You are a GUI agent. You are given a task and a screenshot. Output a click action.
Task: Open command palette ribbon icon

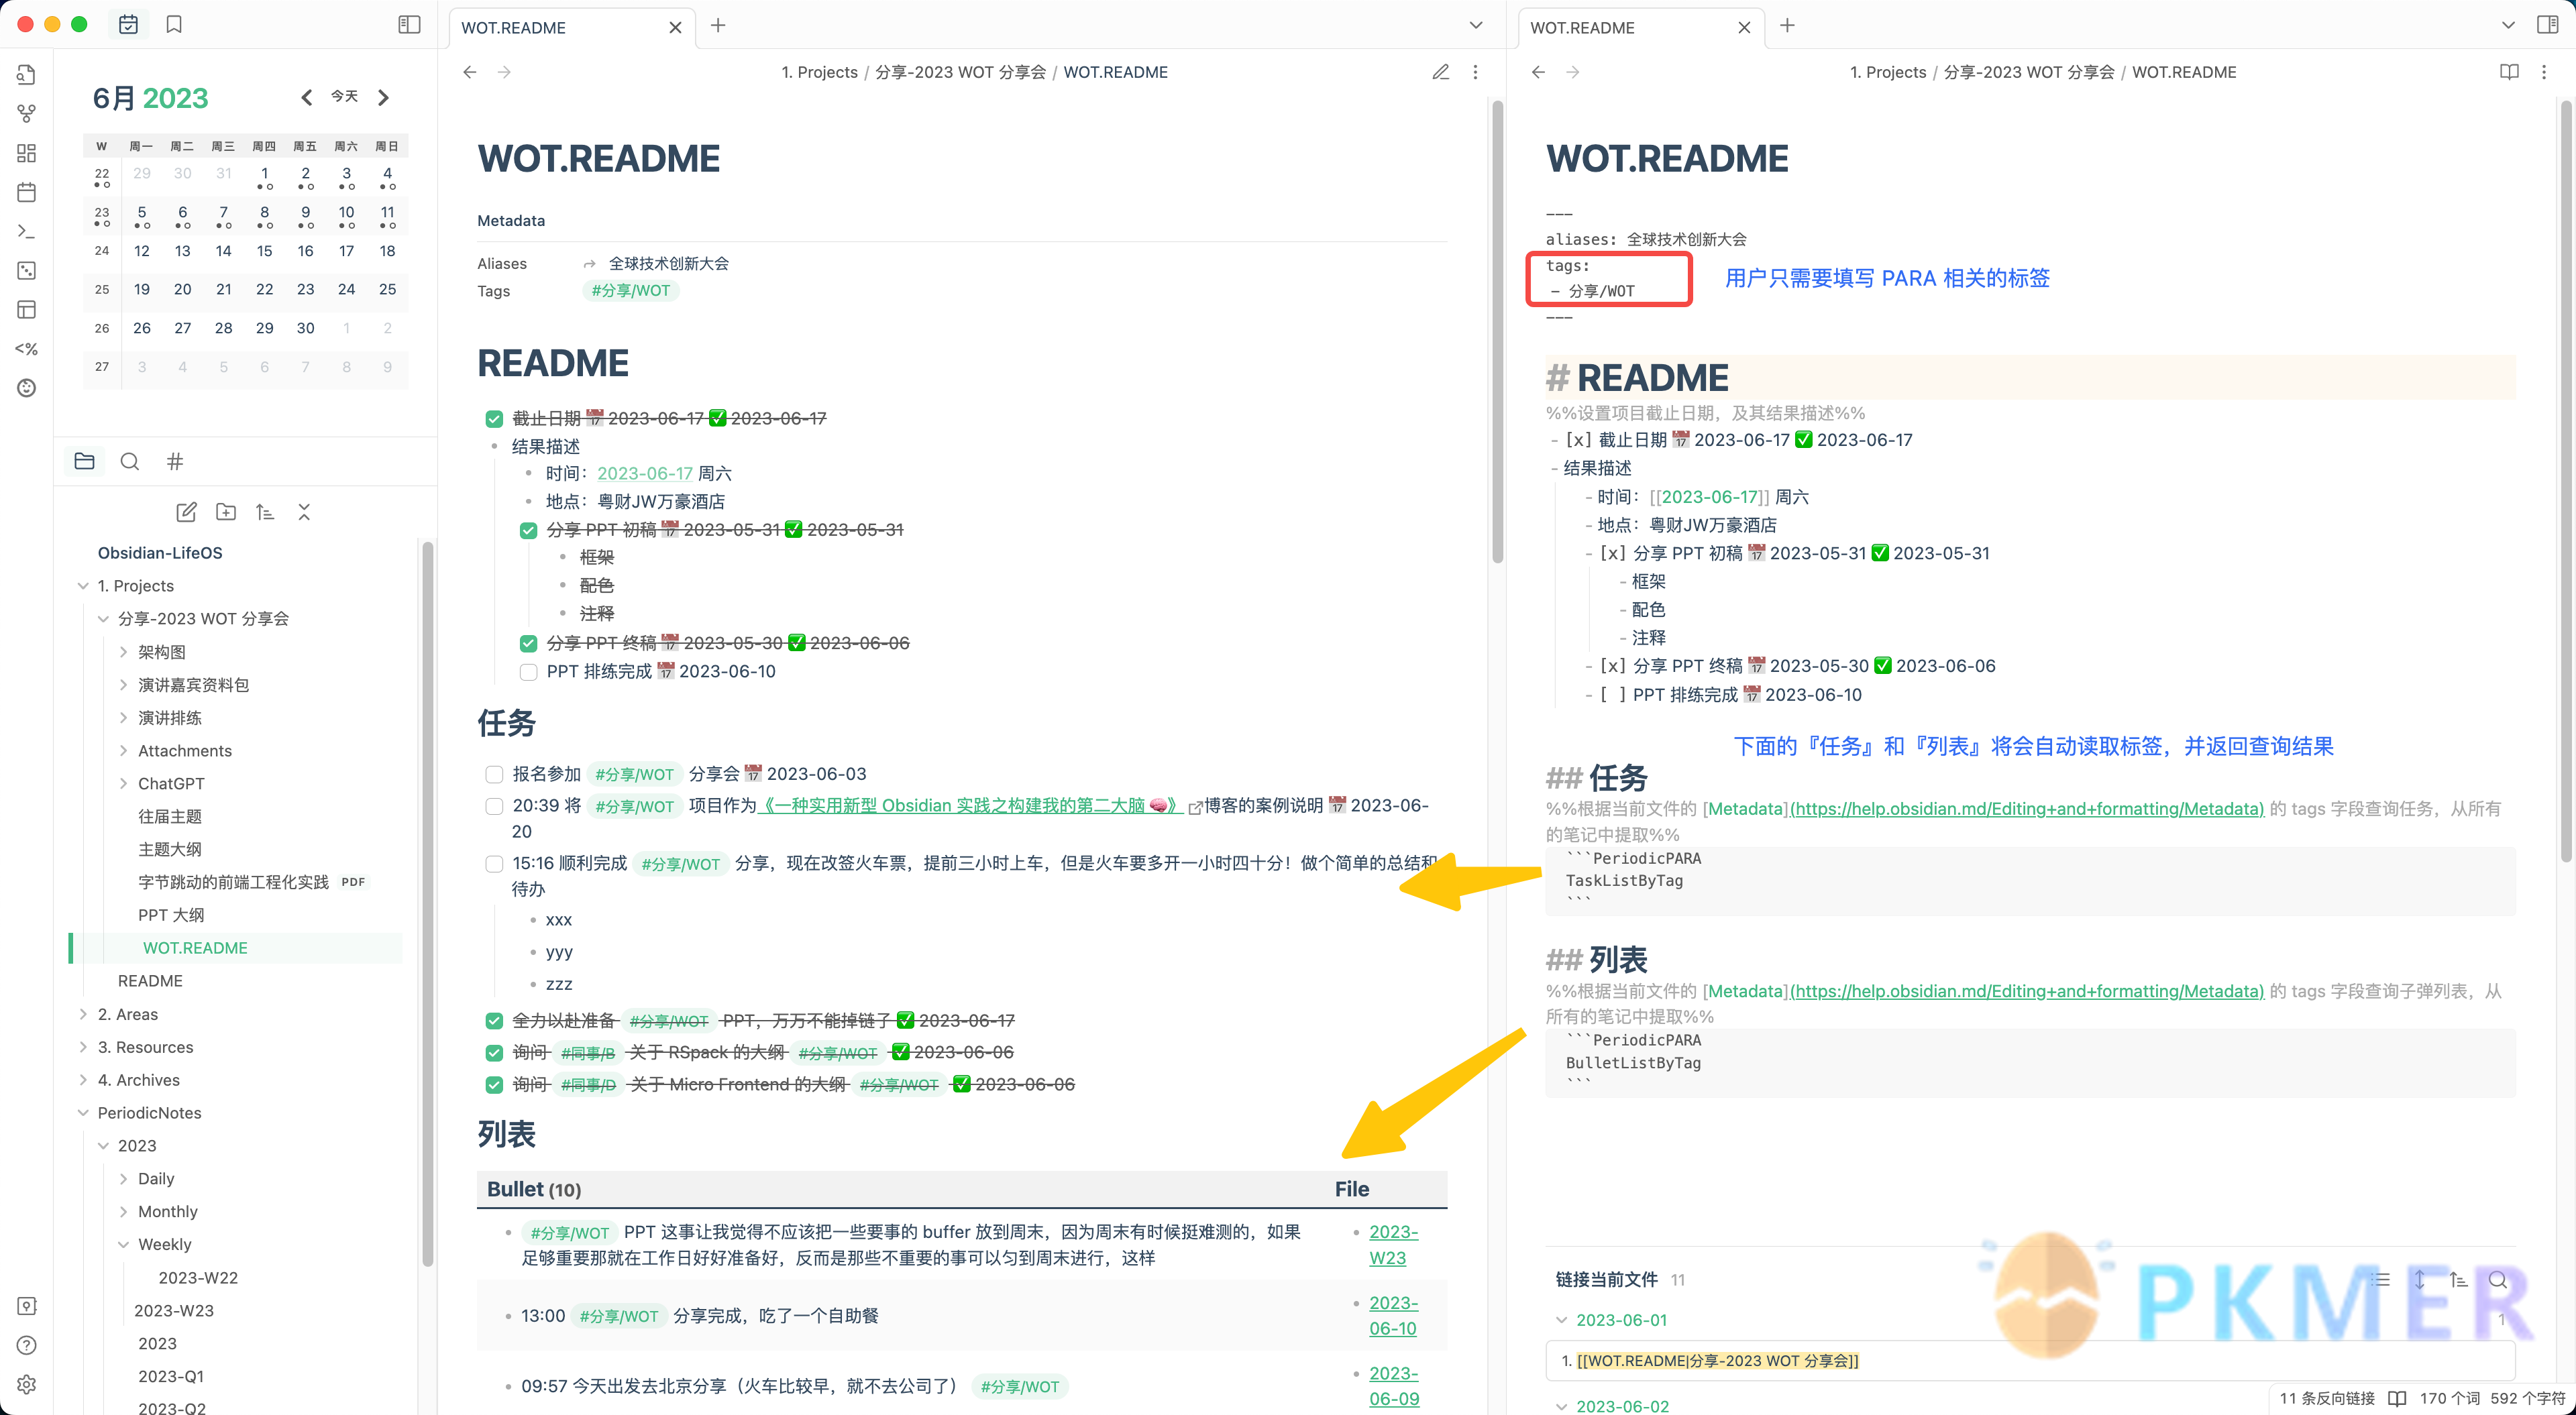[27, 231]
